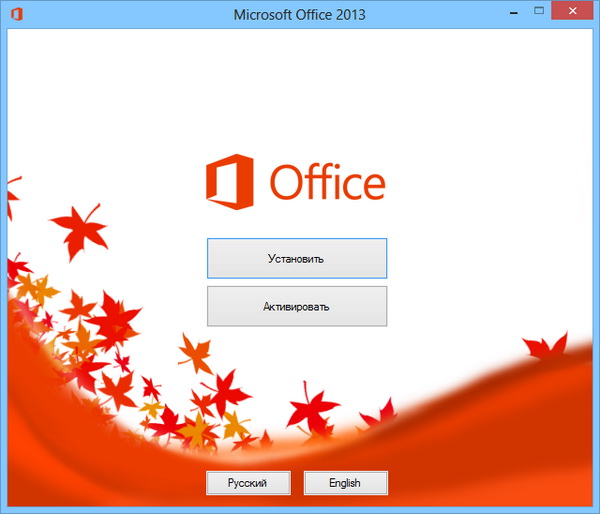This screenshot has height=514, width=600.
Task: Open the system menu via title bar Office icon
Action: point(16,14)
